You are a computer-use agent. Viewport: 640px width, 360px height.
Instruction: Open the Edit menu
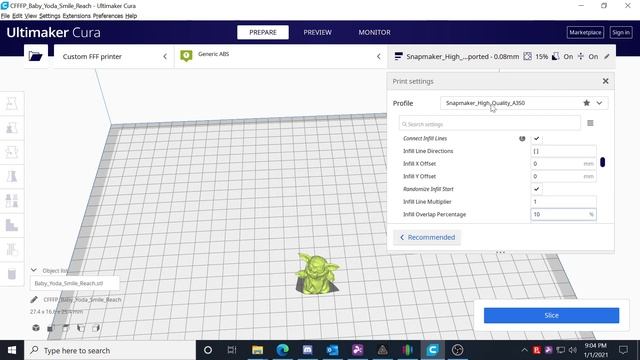click(x=17, y=16)
